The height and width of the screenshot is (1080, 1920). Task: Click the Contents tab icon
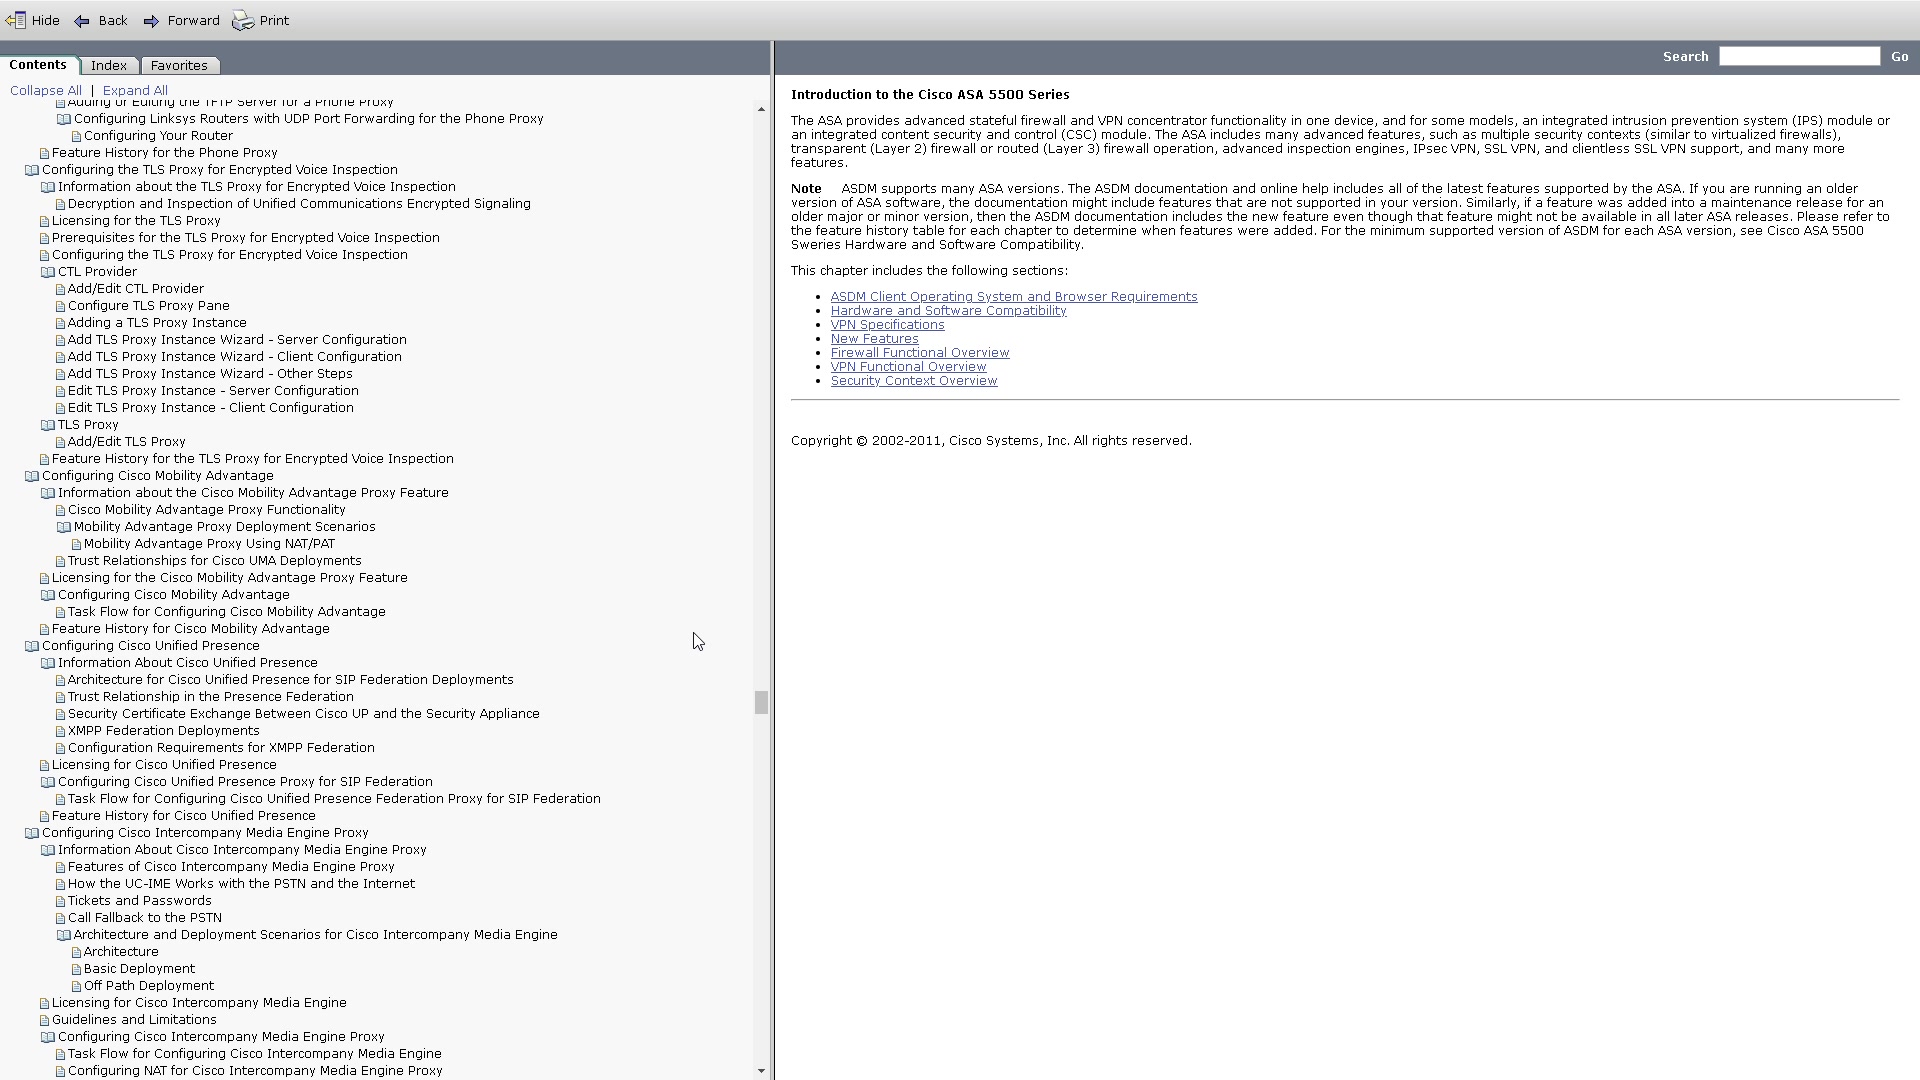click(x=37, y=65)
